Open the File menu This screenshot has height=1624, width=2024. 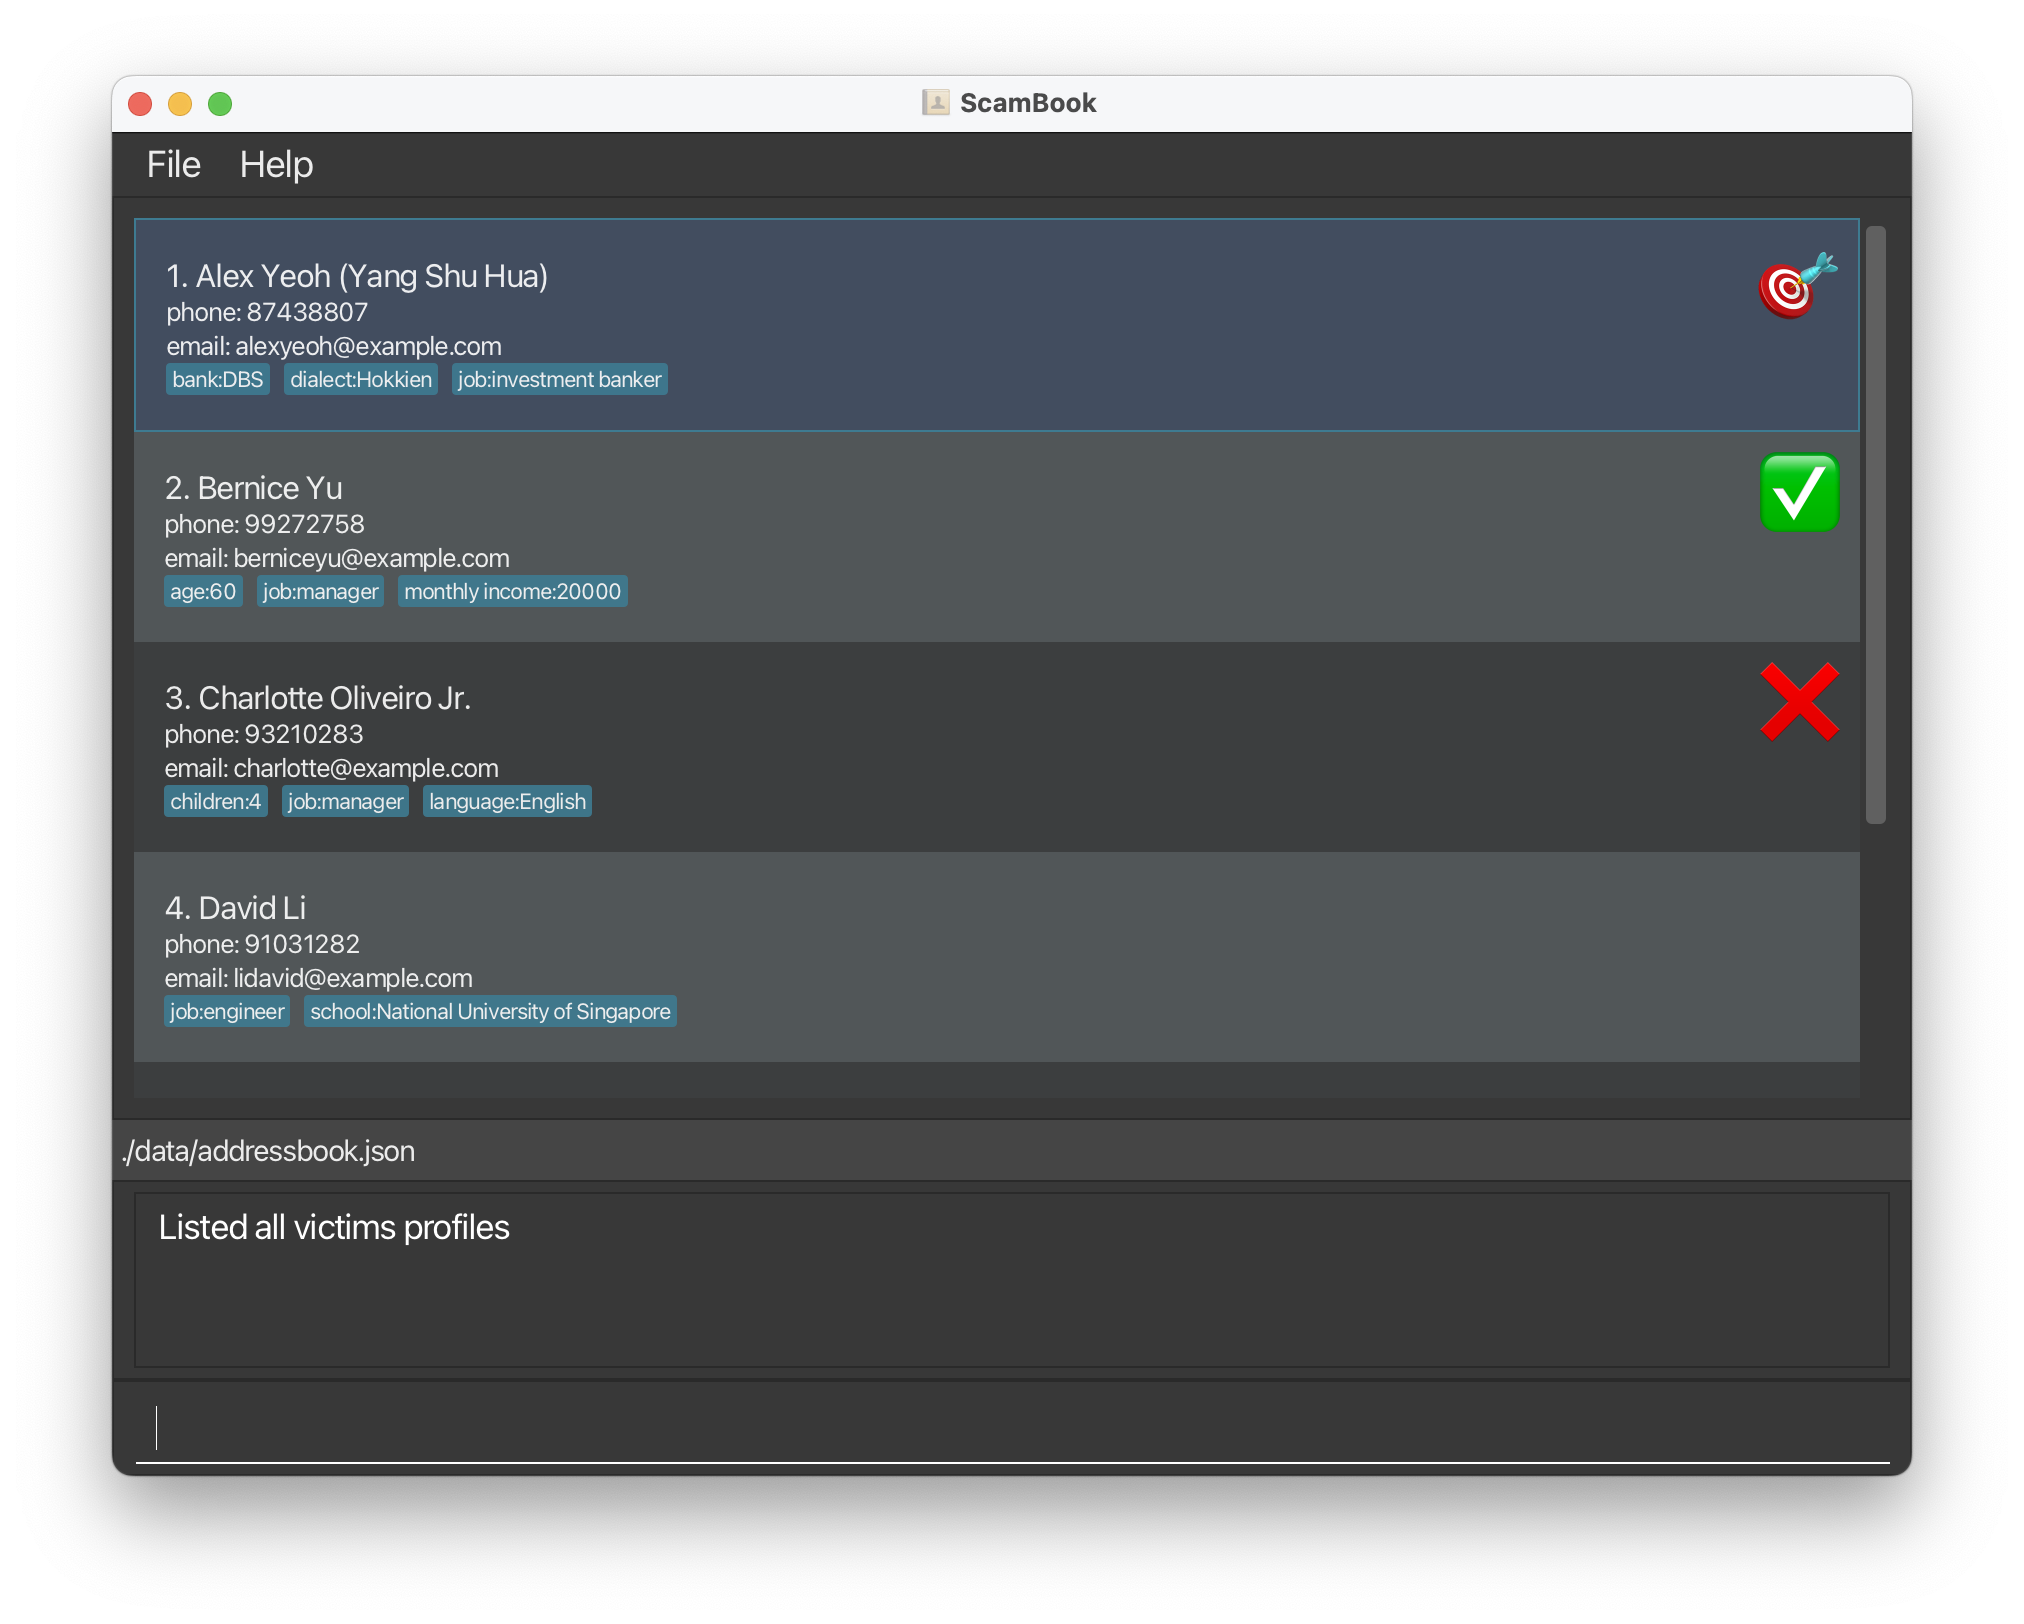click(x=173, y=165)
